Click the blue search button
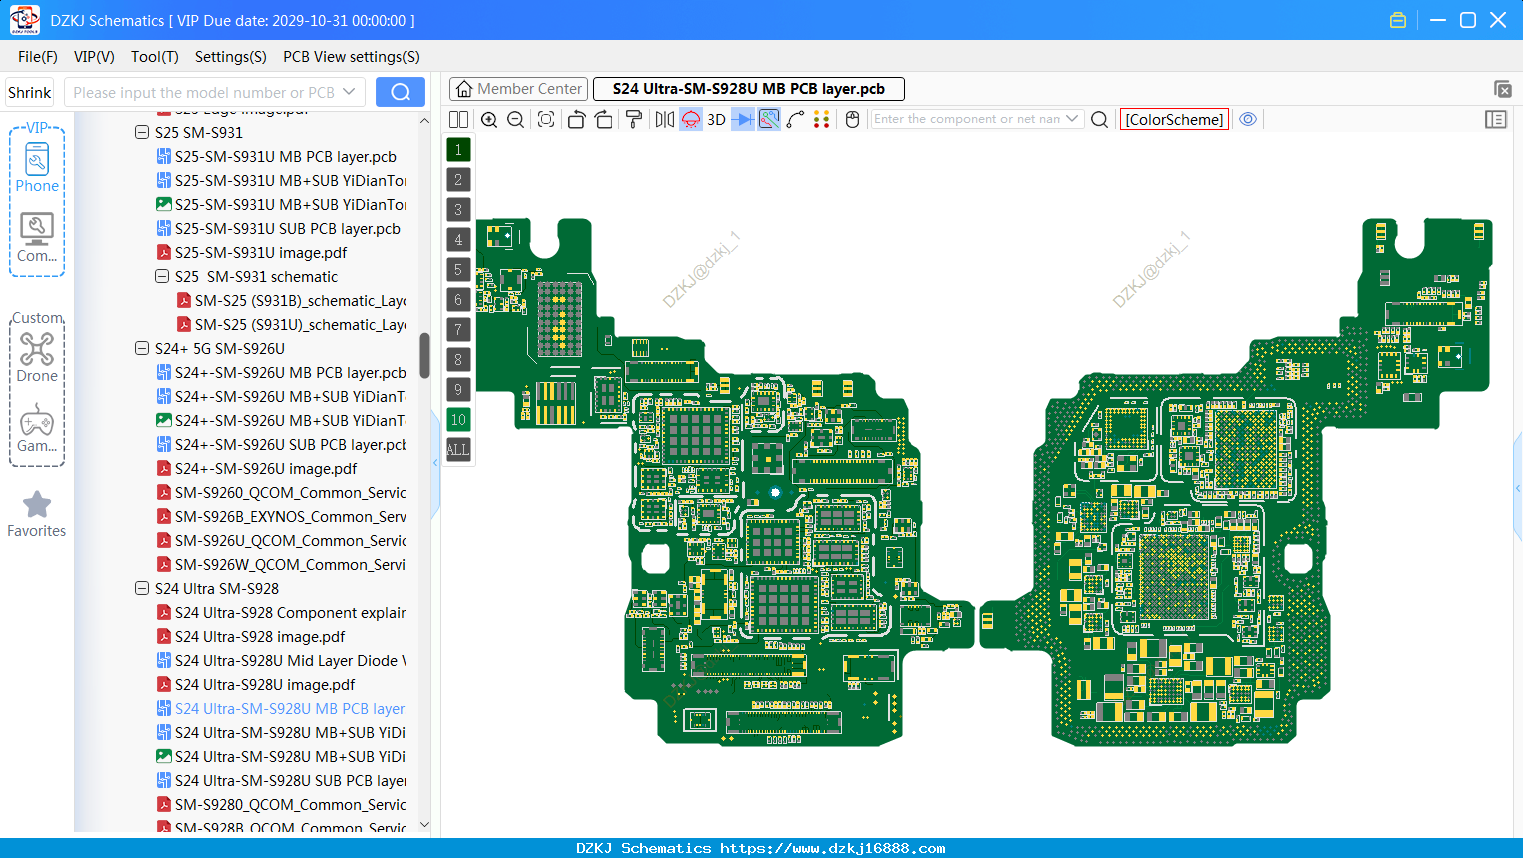 (x=400, y=92)
